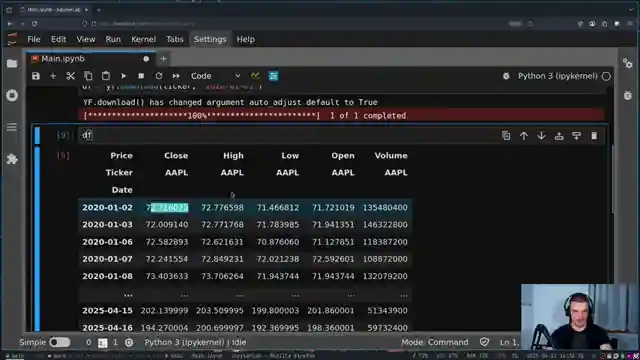Run the selected cell
Viewport: 640px width, 360px height.
[123, 76]
